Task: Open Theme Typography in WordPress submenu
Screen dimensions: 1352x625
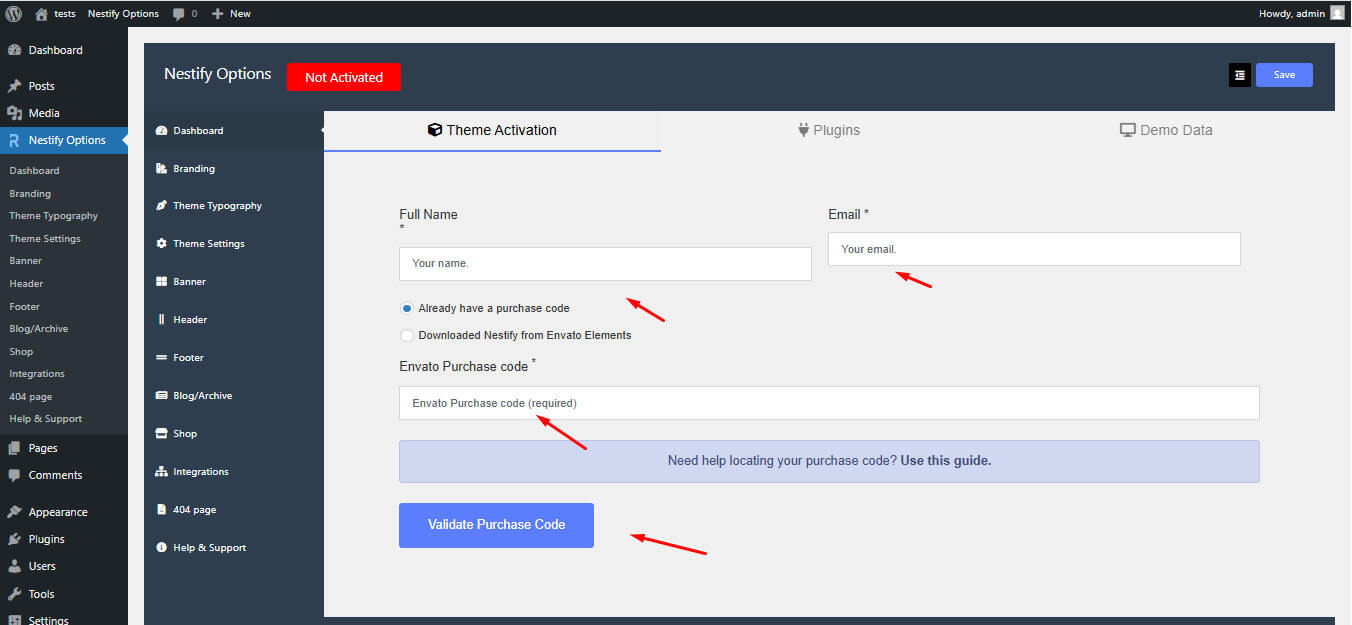Action: (x=54, y=216)
